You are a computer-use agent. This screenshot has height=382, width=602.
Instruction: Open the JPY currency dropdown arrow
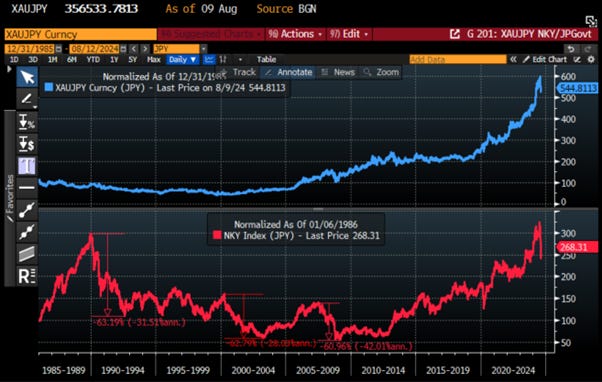203,49
